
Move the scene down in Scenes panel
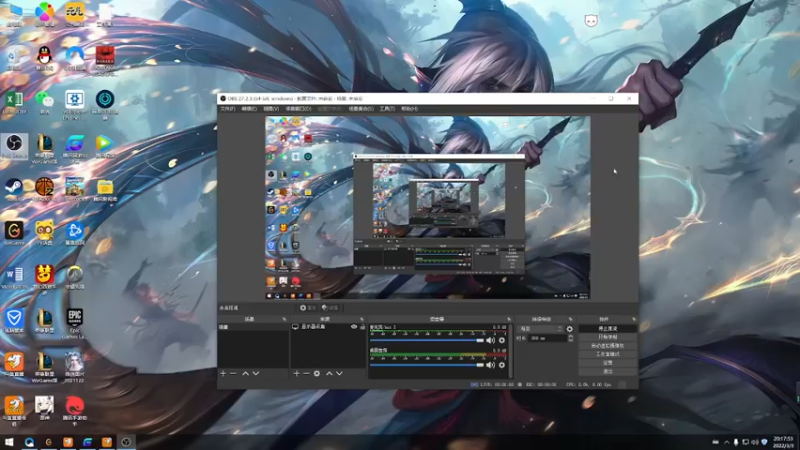[x=256, y=373]
